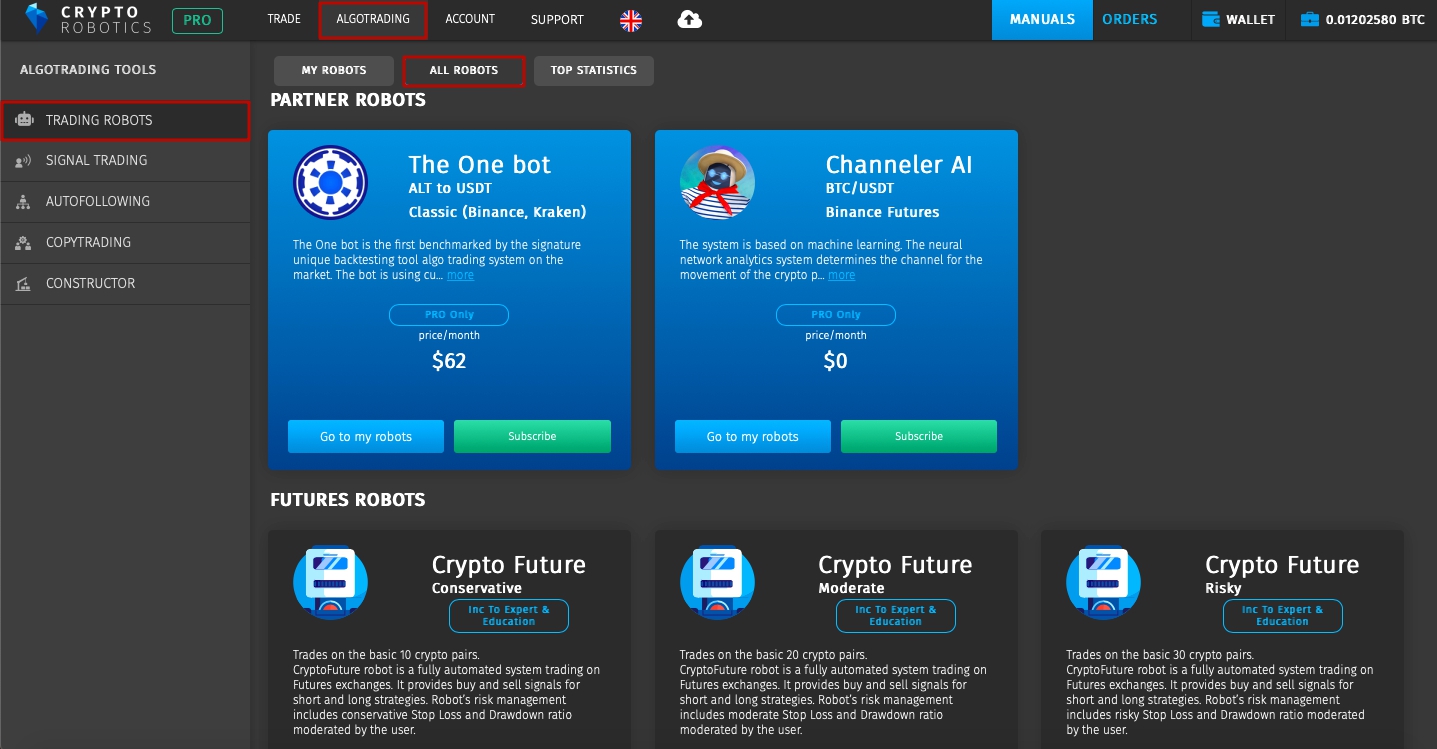
Task: Open Trading Robots in sidebar
Action: (x=125, y=120)
